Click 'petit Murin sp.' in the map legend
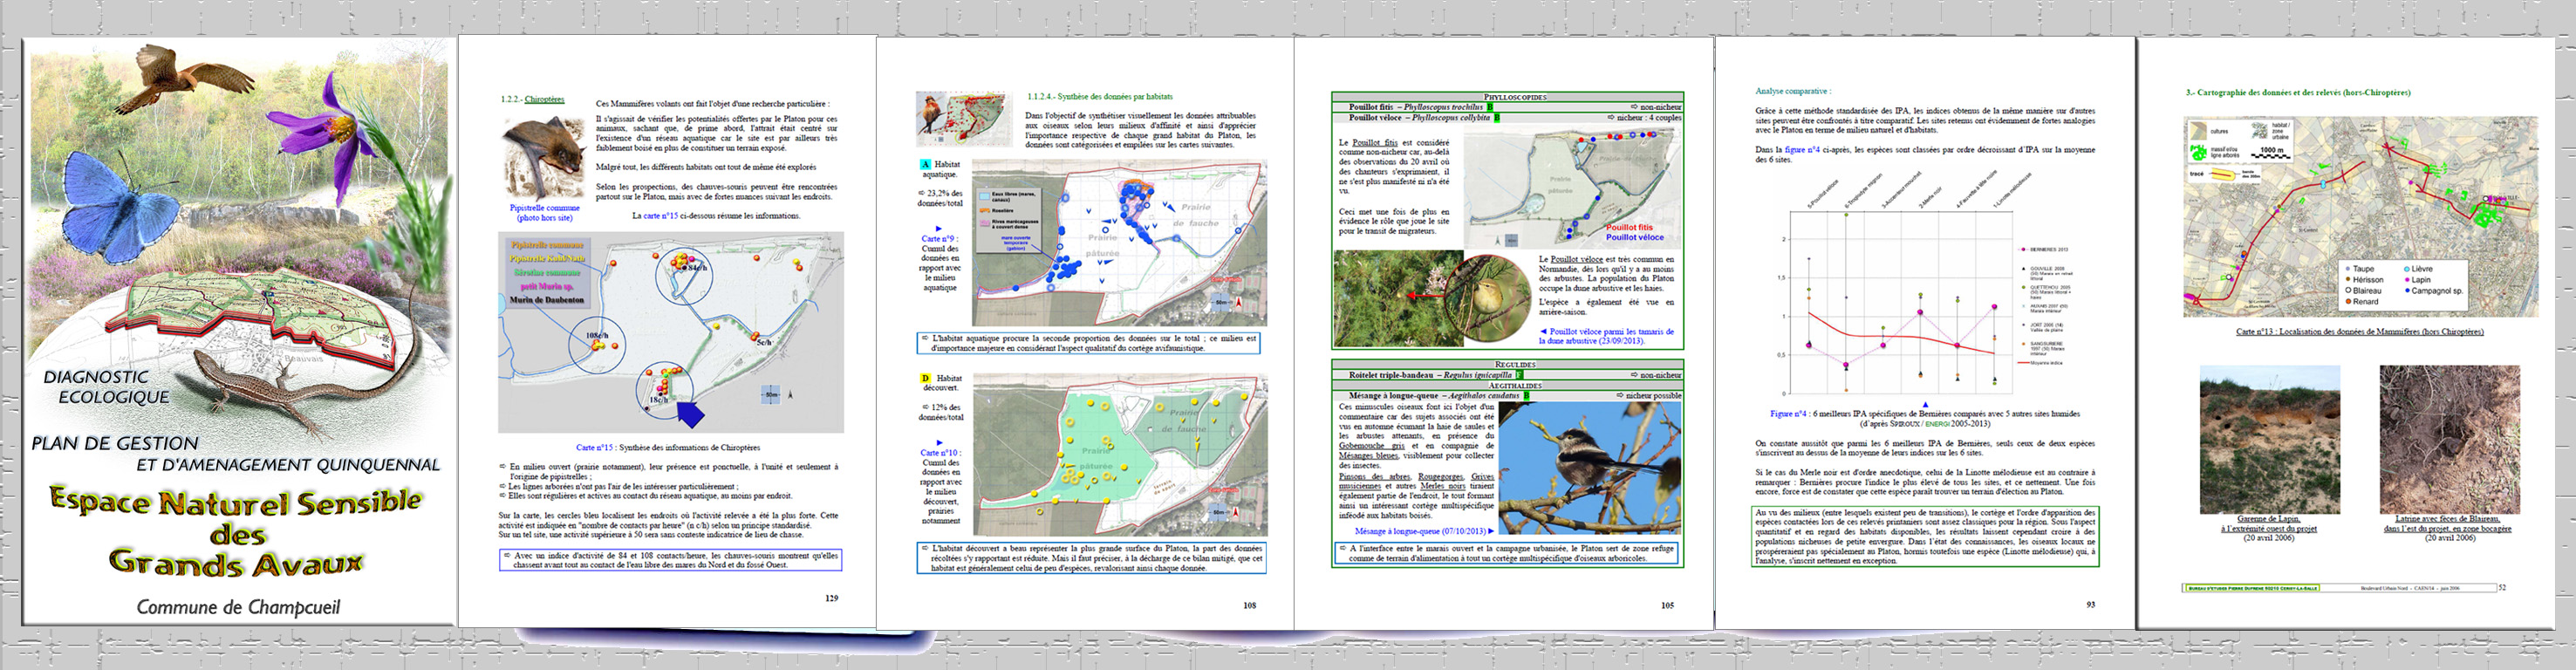2576x670 pixels. pyautogui.click(x=547, y=287)
